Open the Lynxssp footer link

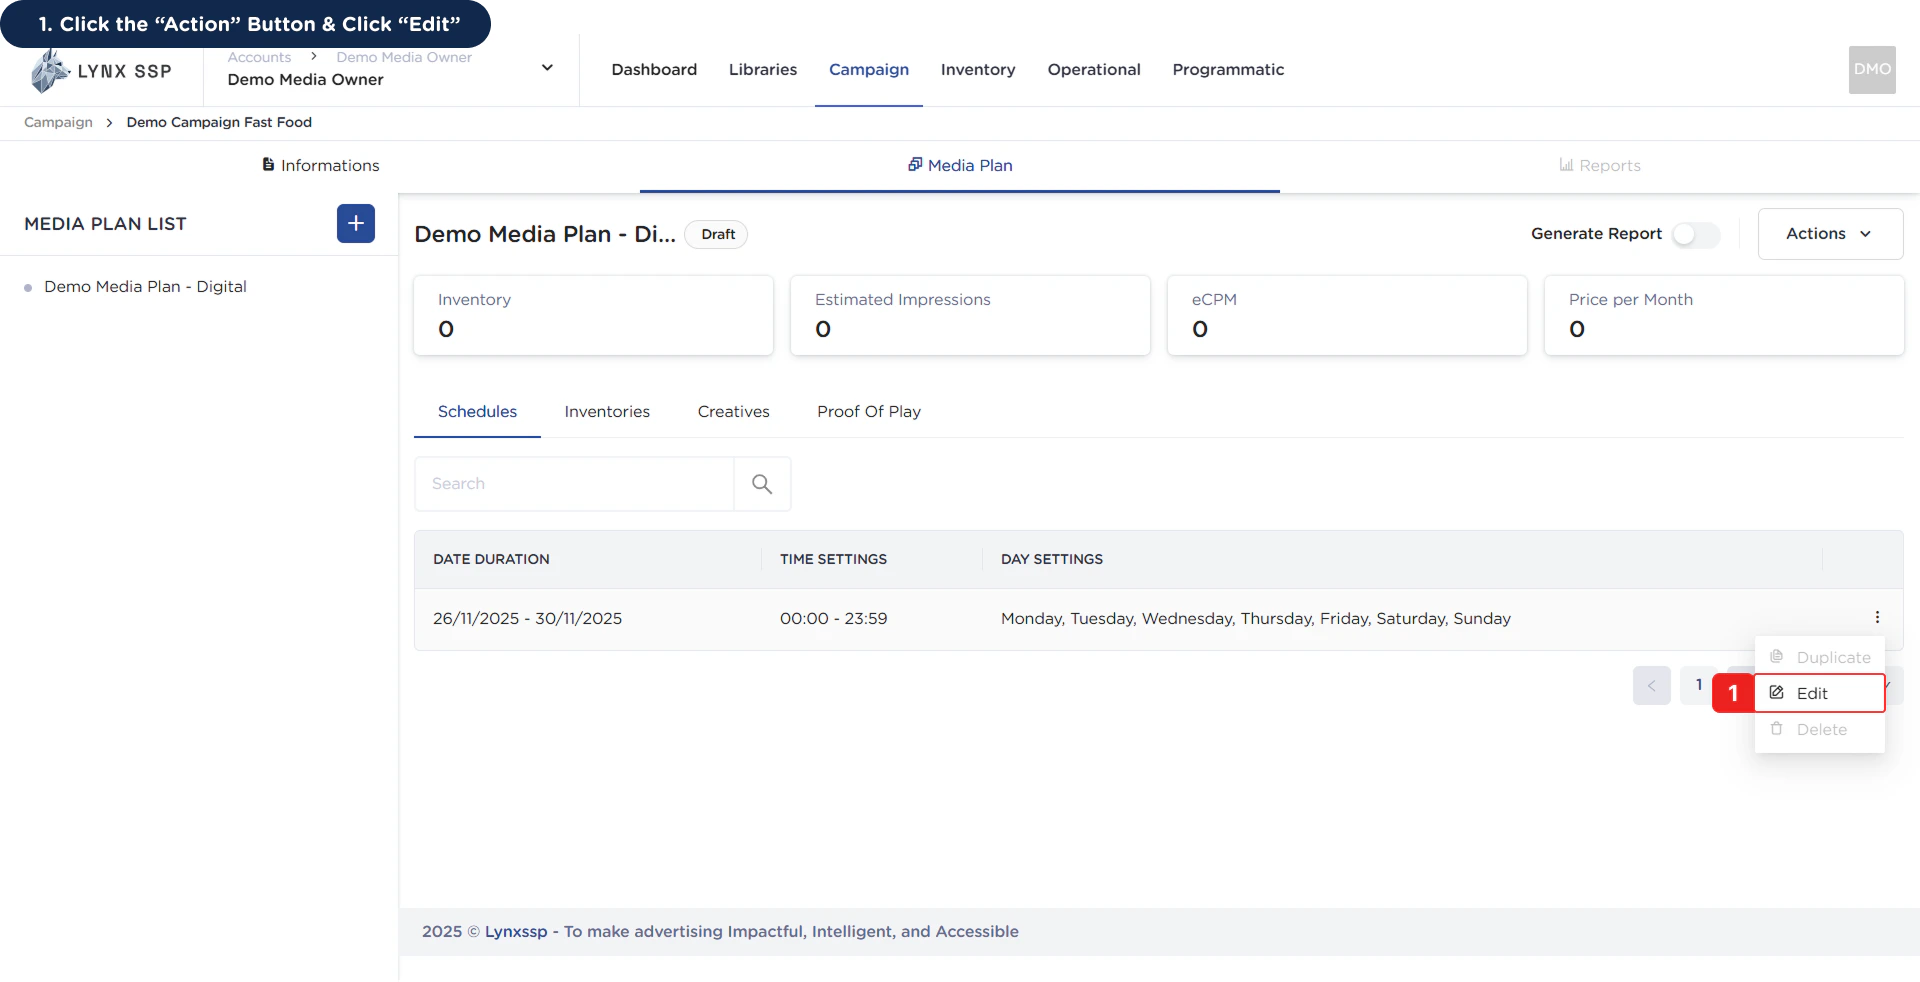pyautogui.click(x=516, y=932)
